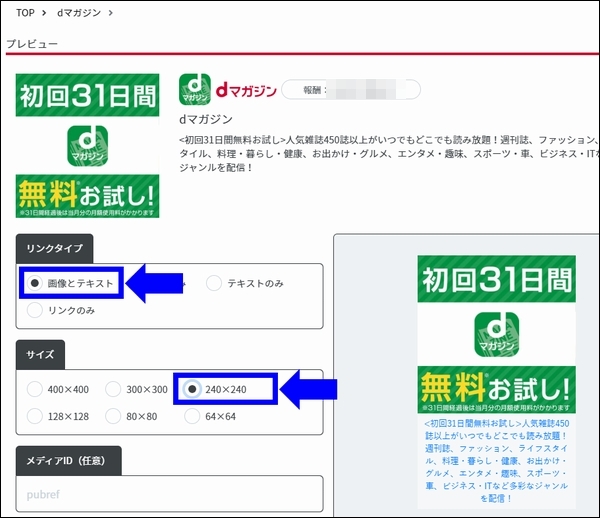Click the 報酬 reward pill
This screenshot has width=600, height=518.
pos(351,90)
